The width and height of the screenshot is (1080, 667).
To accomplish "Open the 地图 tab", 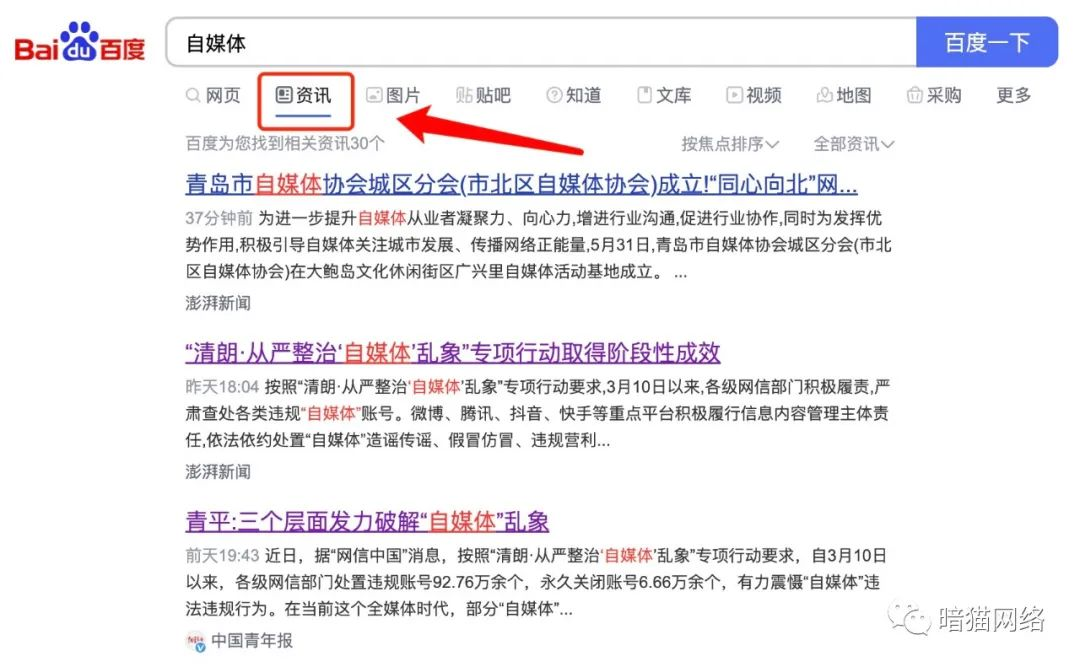I will [x=844, y=95].
